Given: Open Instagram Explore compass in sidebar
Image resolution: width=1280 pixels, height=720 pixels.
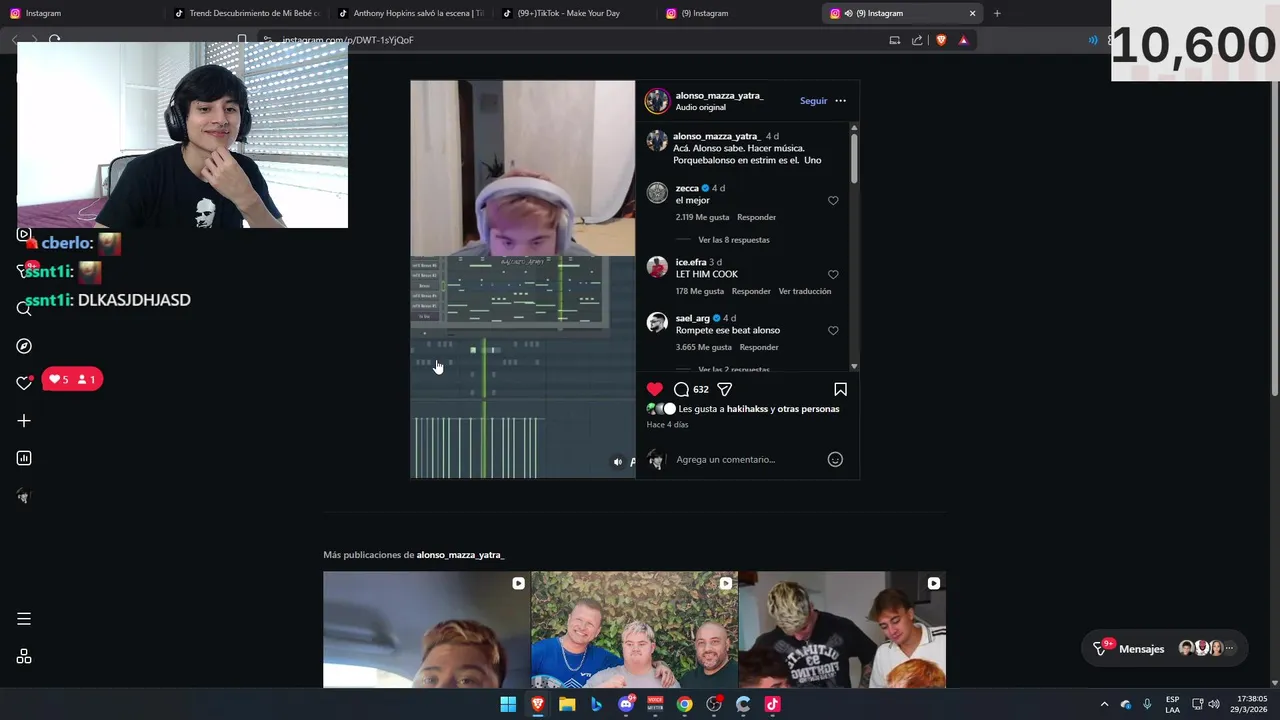Looking at the screenshot, I should (x=24, y=346).
